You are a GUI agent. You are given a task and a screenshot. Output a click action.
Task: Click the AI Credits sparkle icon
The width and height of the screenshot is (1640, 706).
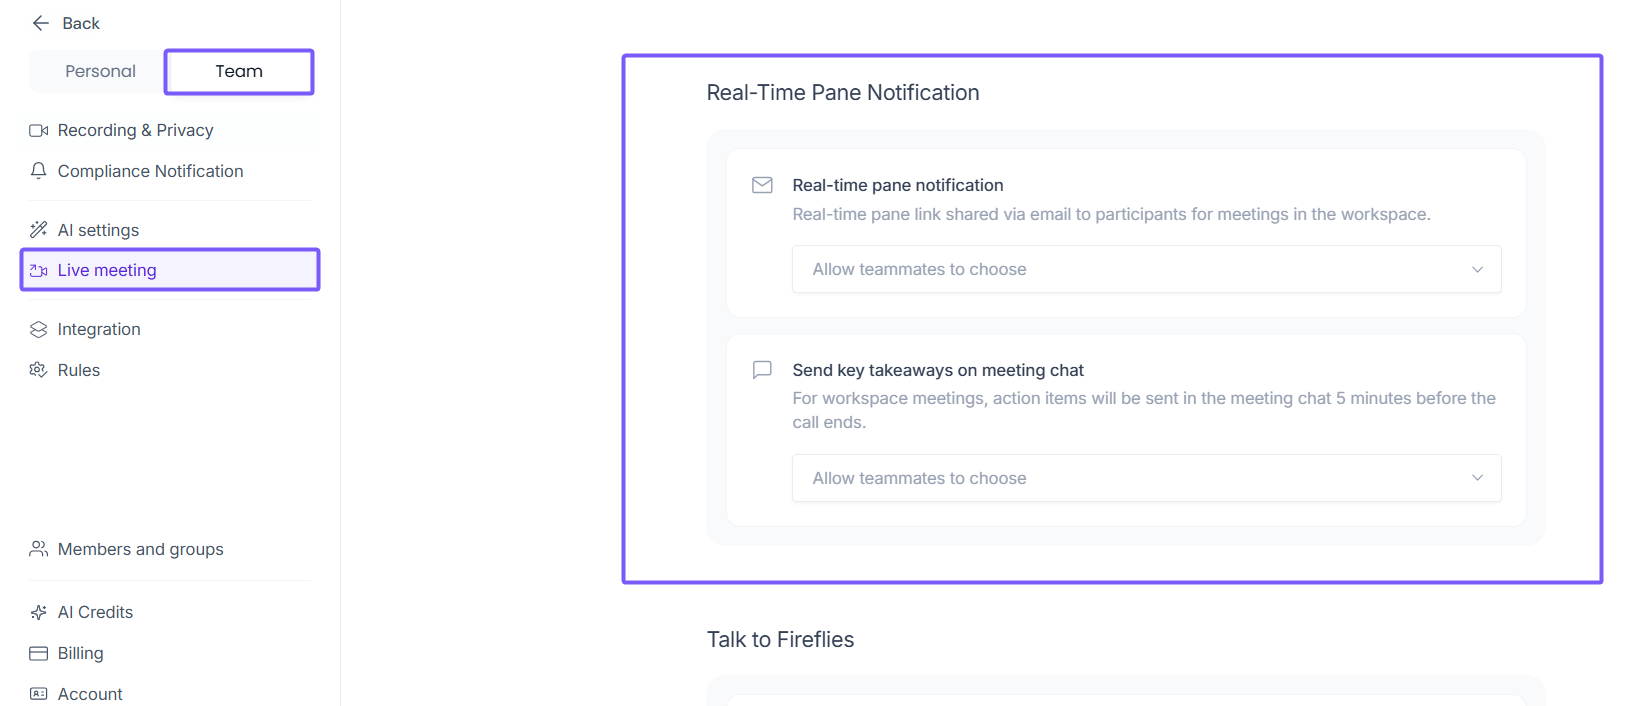(x=39, y=612)
